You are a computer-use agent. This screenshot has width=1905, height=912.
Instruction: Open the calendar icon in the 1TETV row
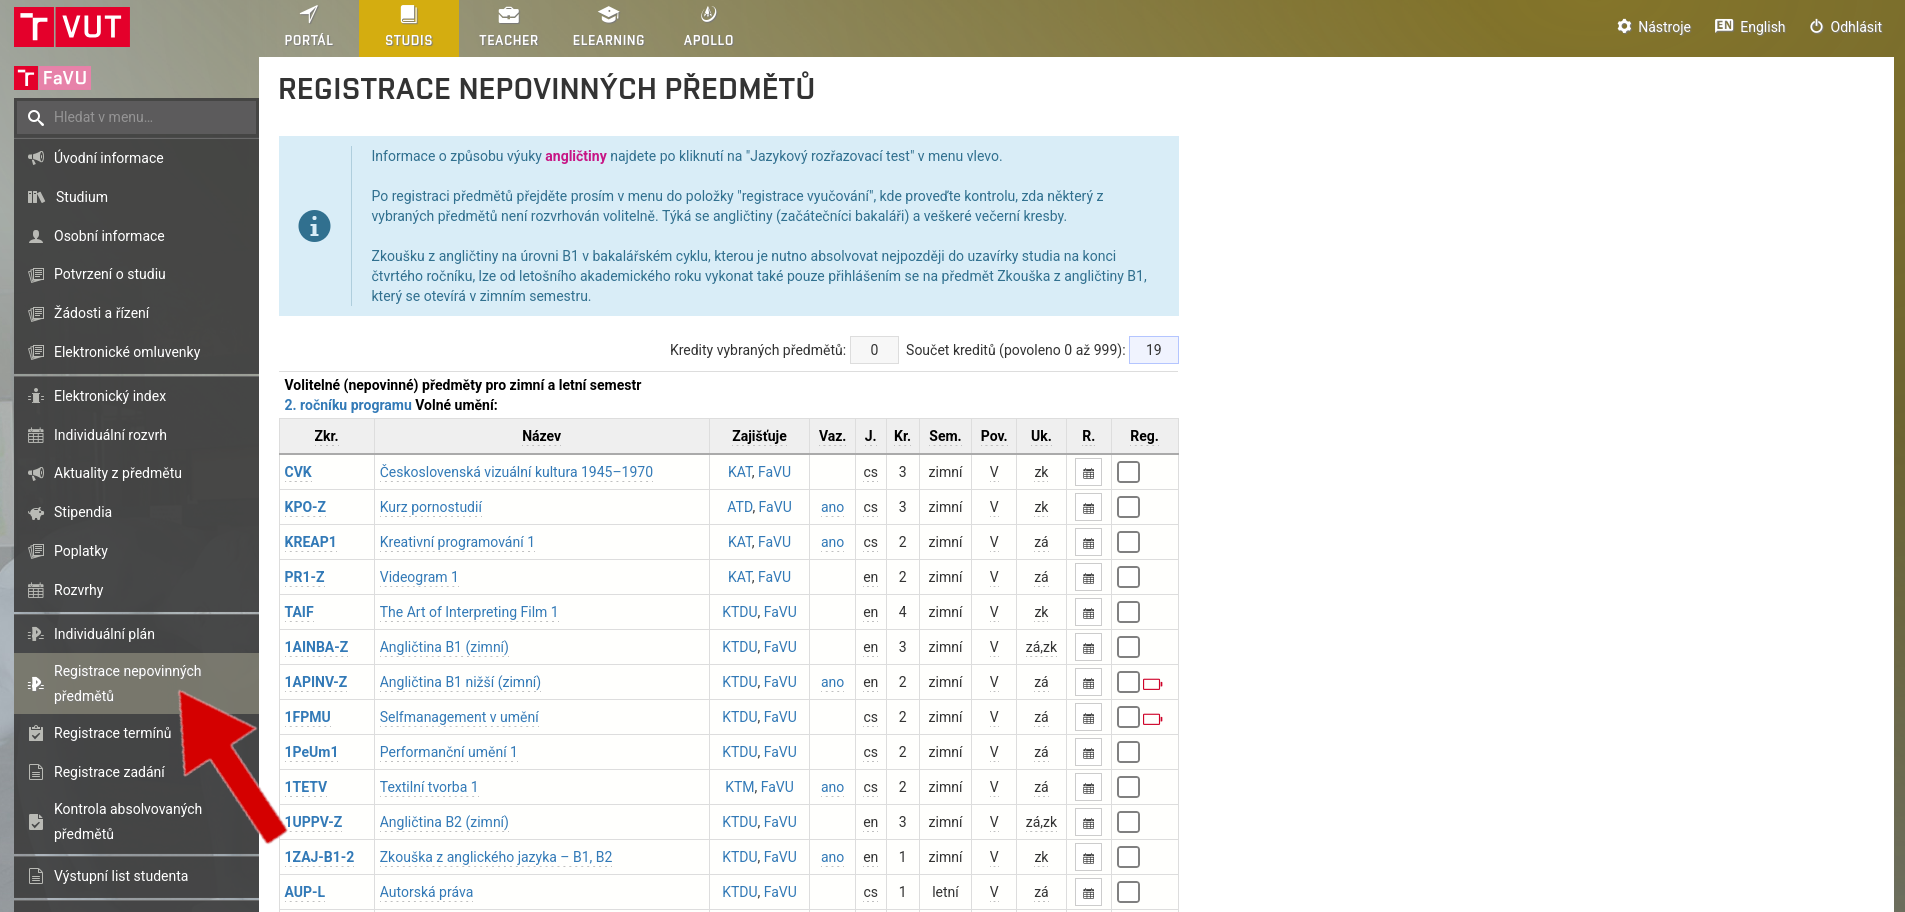point(1088,788)
